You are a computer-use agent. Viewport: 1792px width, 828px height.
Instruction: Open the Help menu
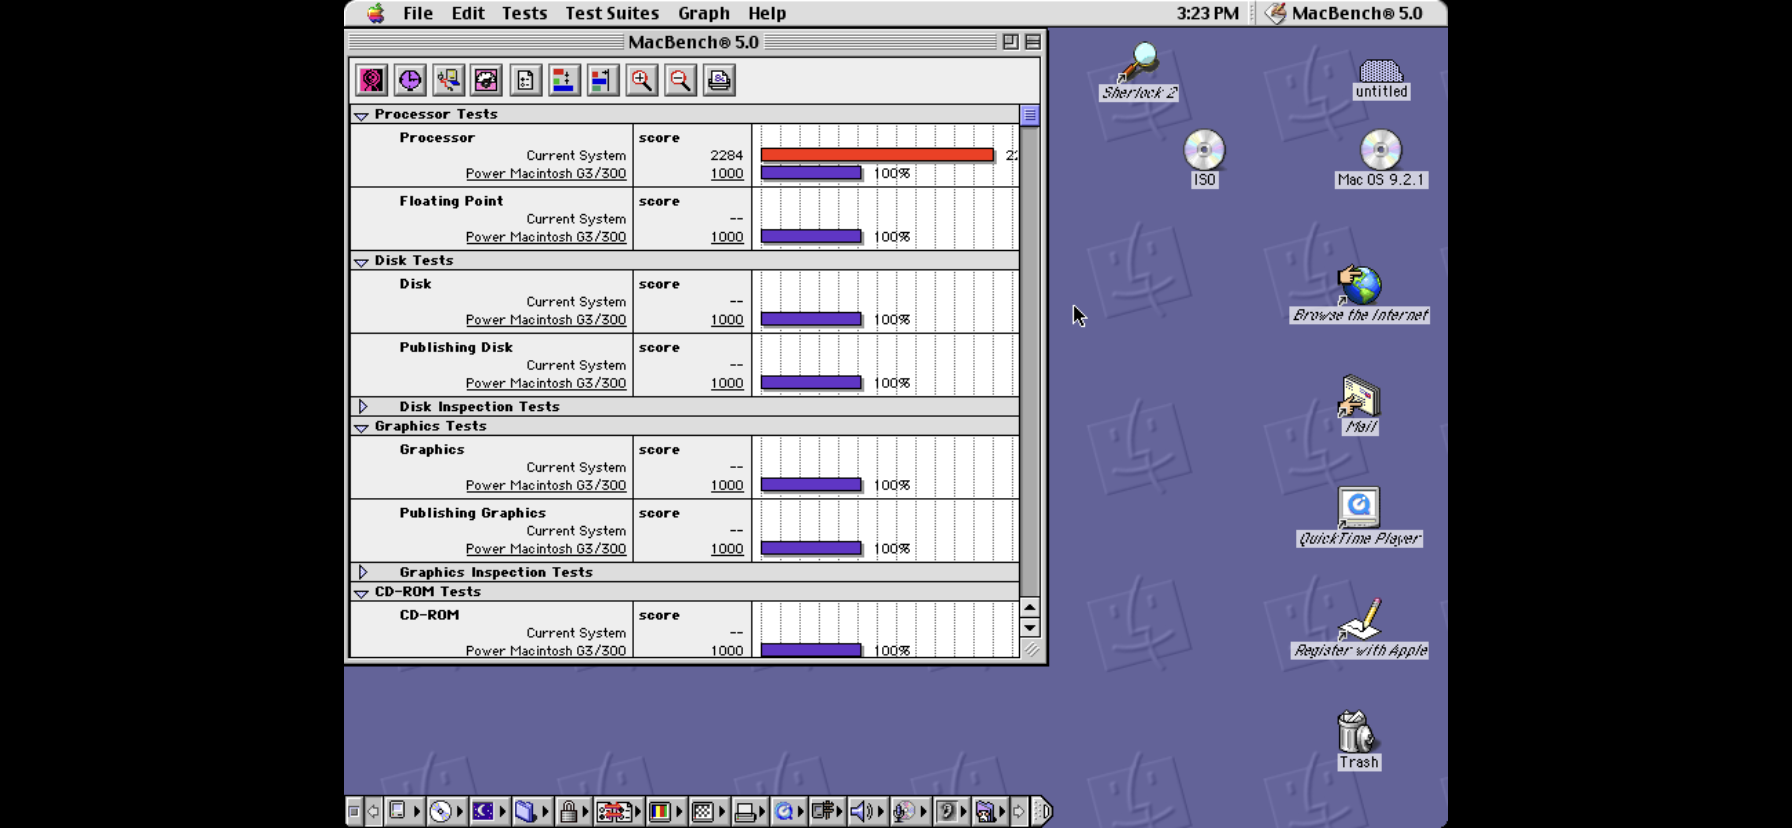click(767, 13)
